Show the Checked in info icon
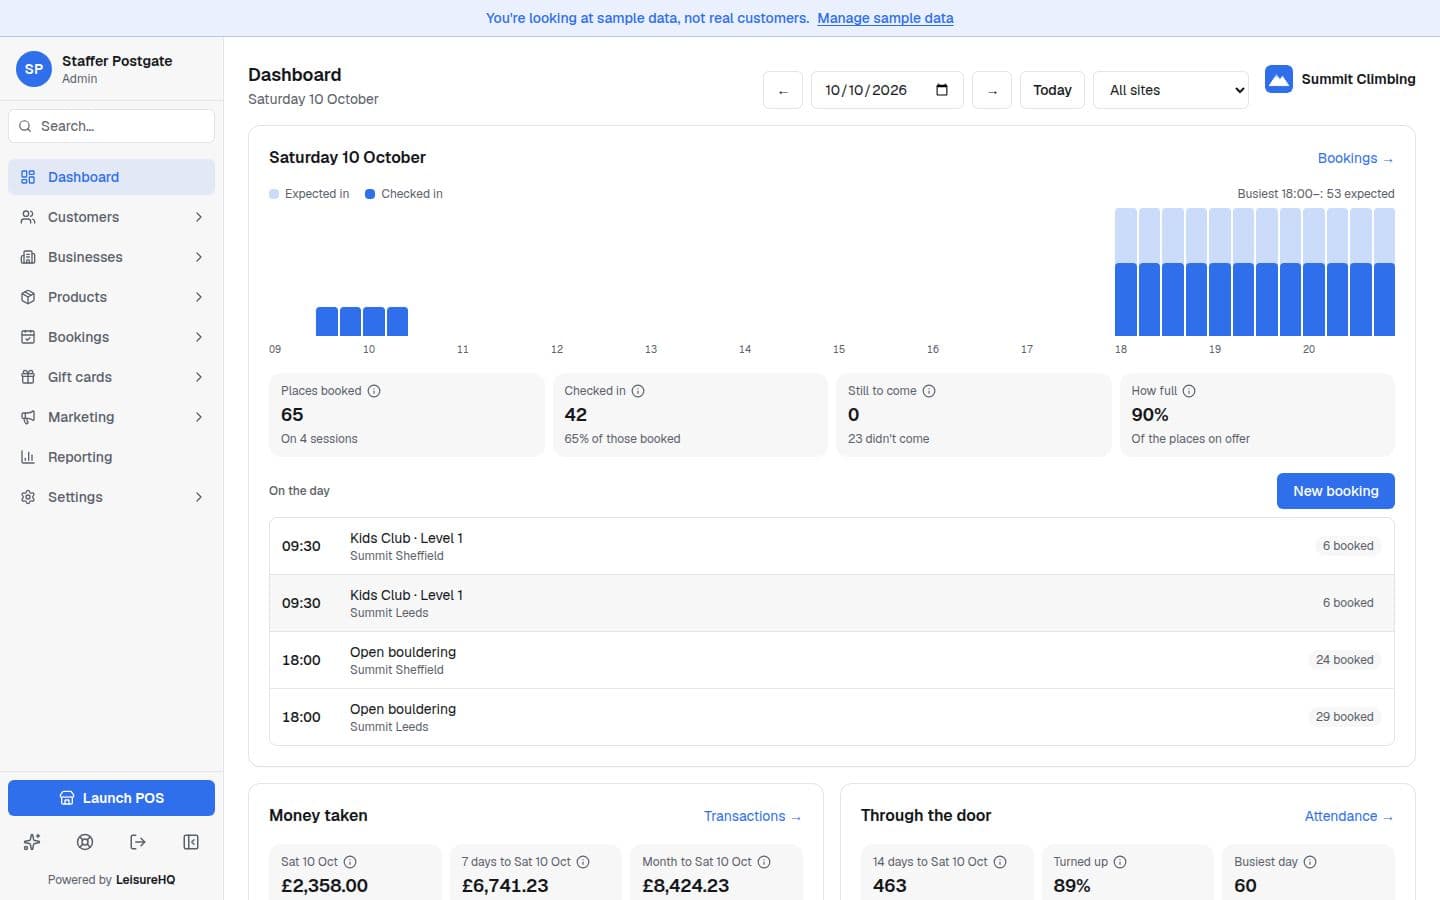The width and height of the screenshot is (1440, 900). 638,391
